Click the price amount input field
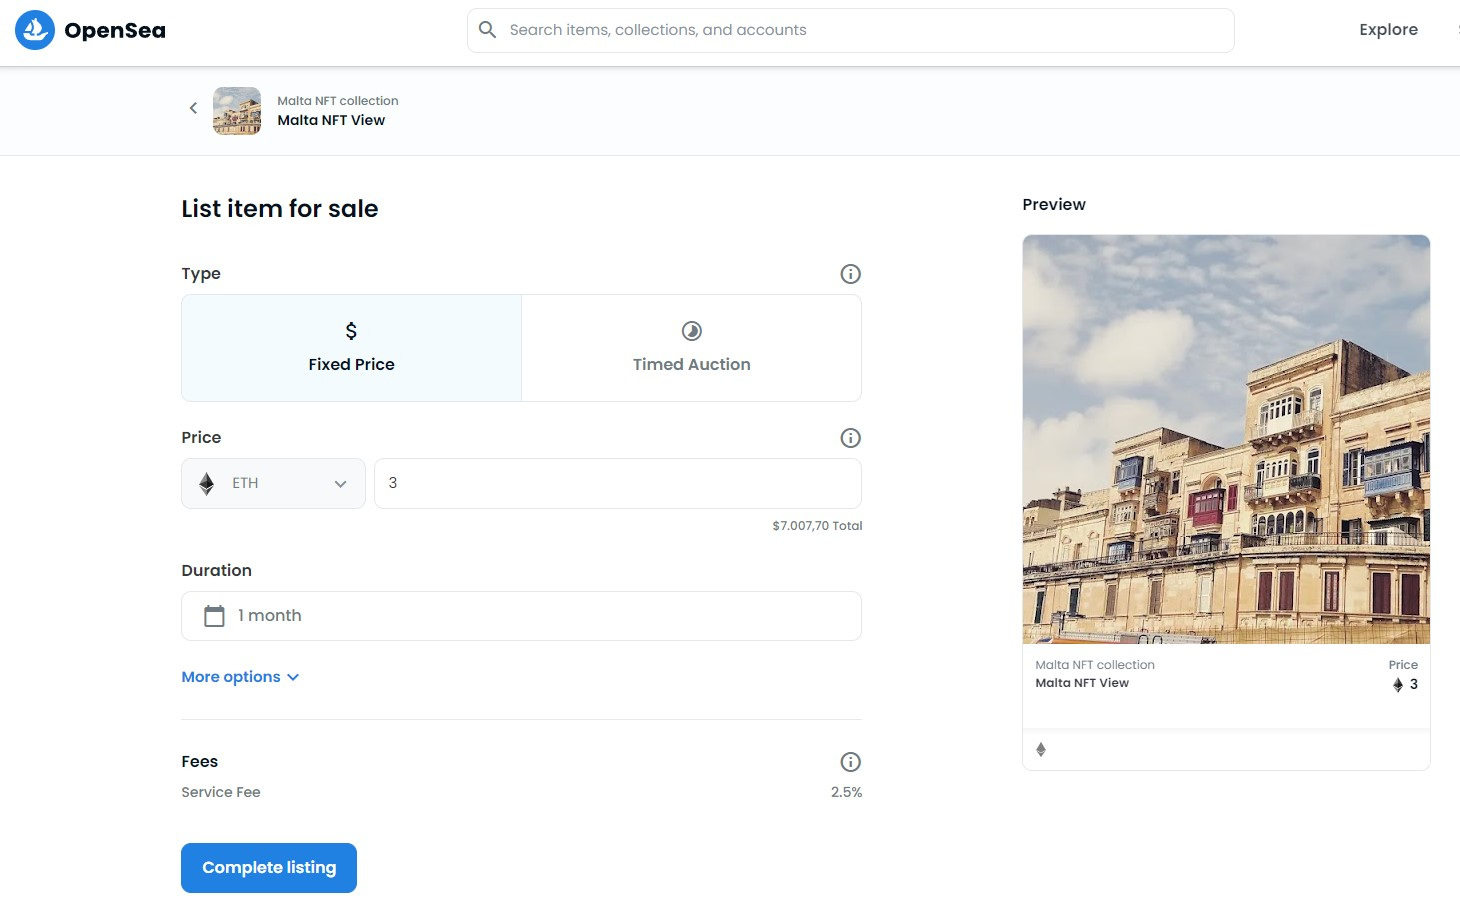The height and width of the screenshot is (899, 1460). click(617, 484)
